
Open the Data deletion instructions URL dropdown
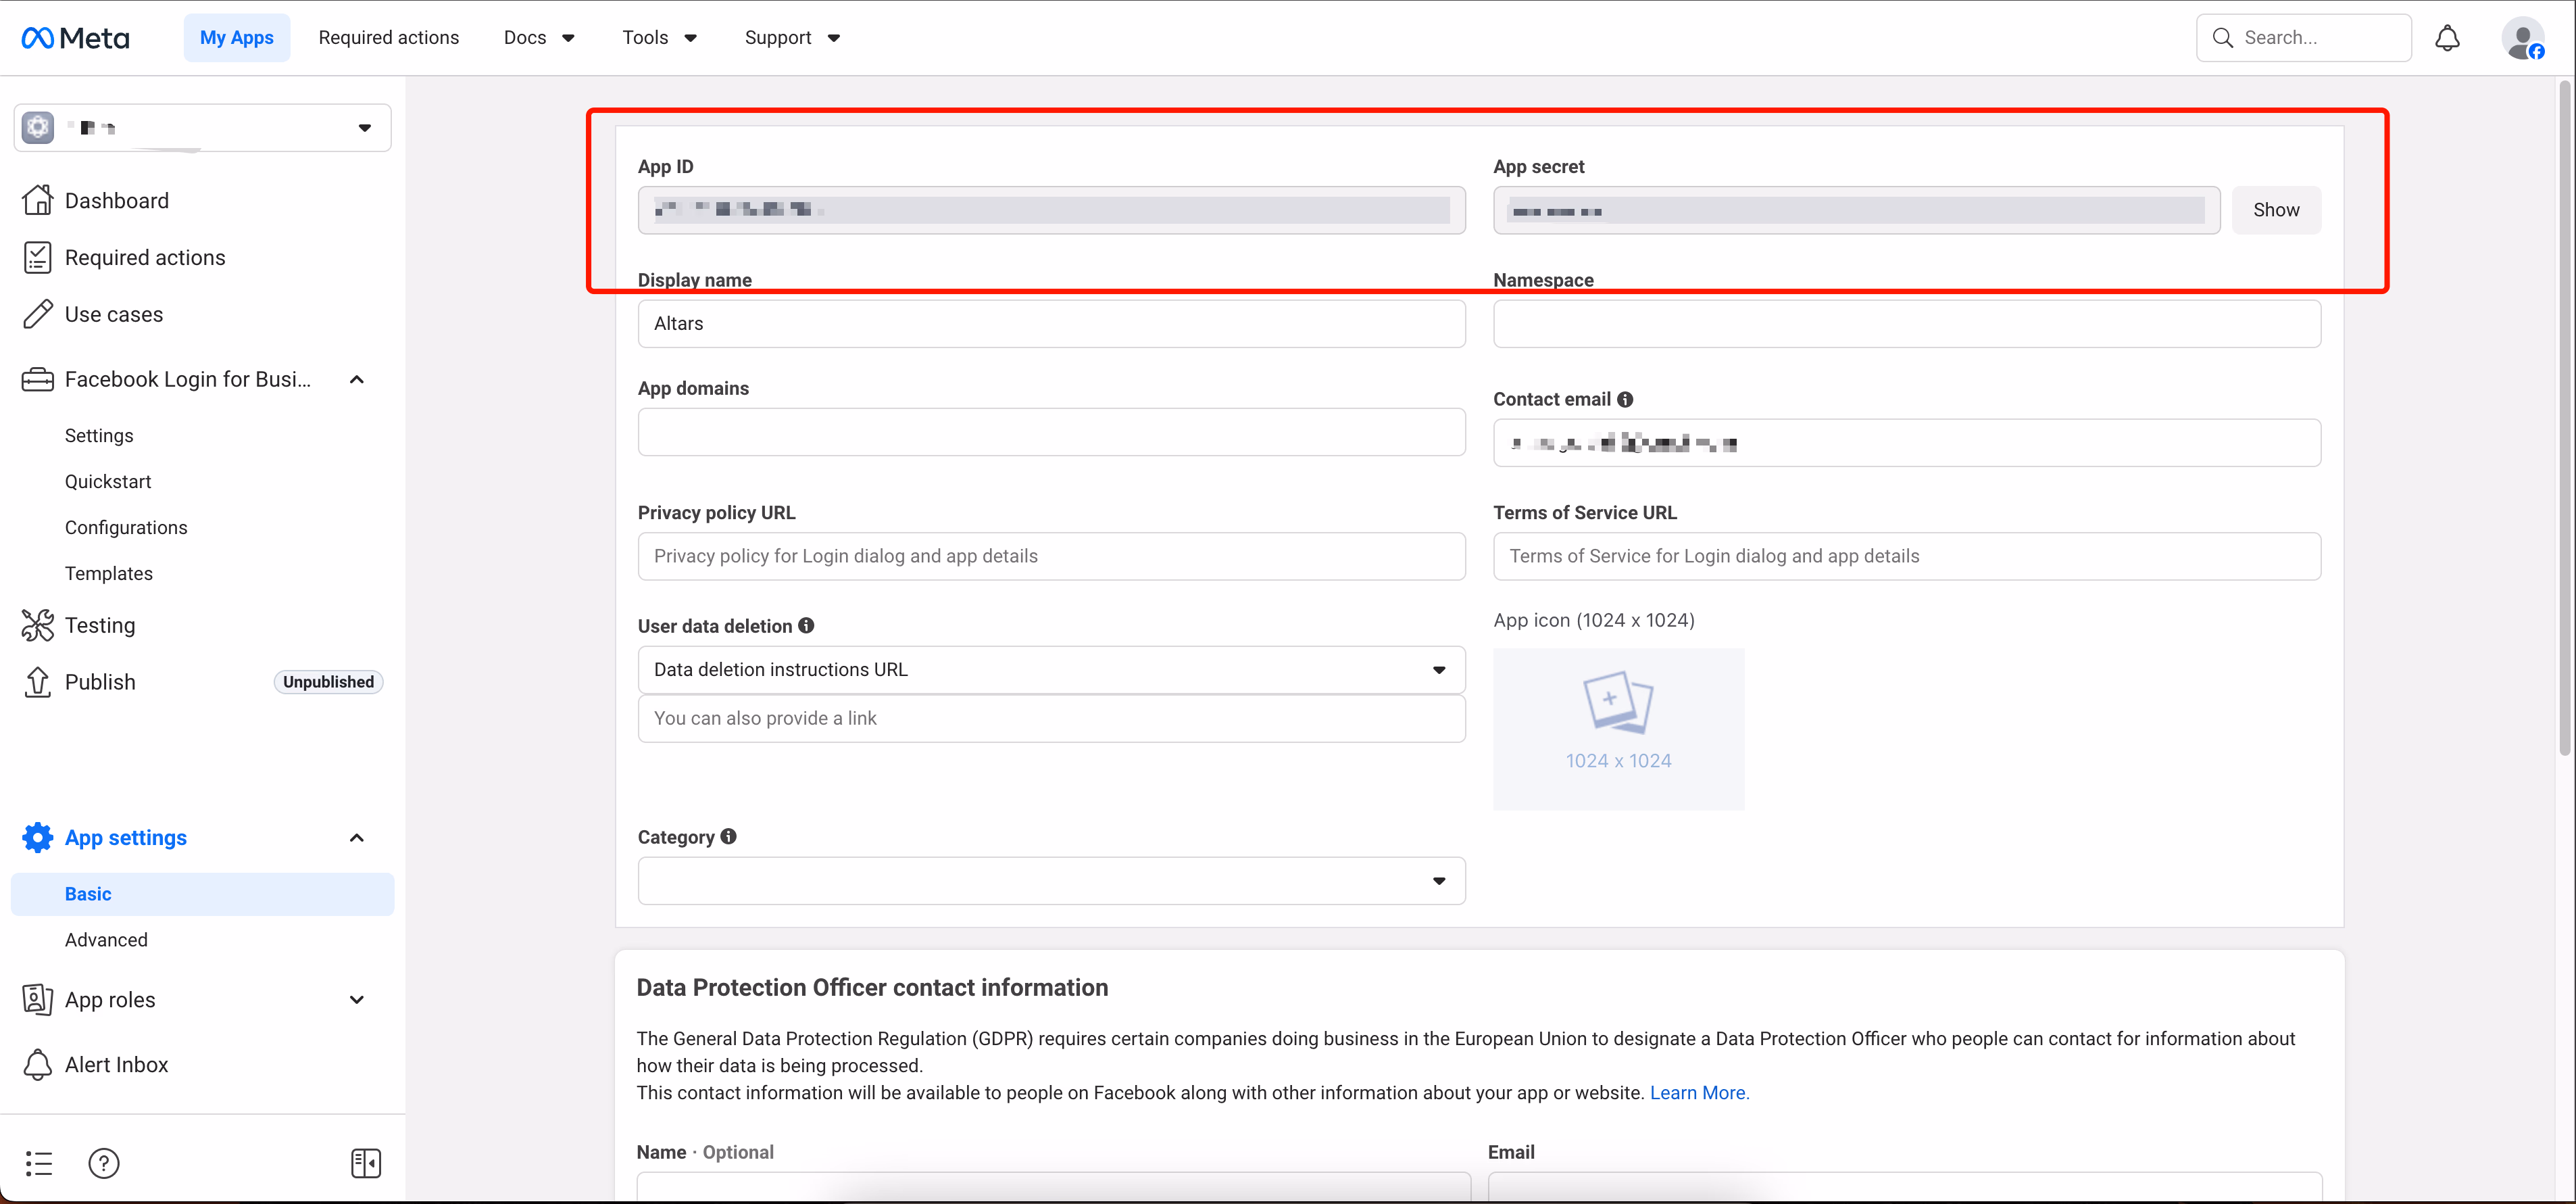[1051, 669]
